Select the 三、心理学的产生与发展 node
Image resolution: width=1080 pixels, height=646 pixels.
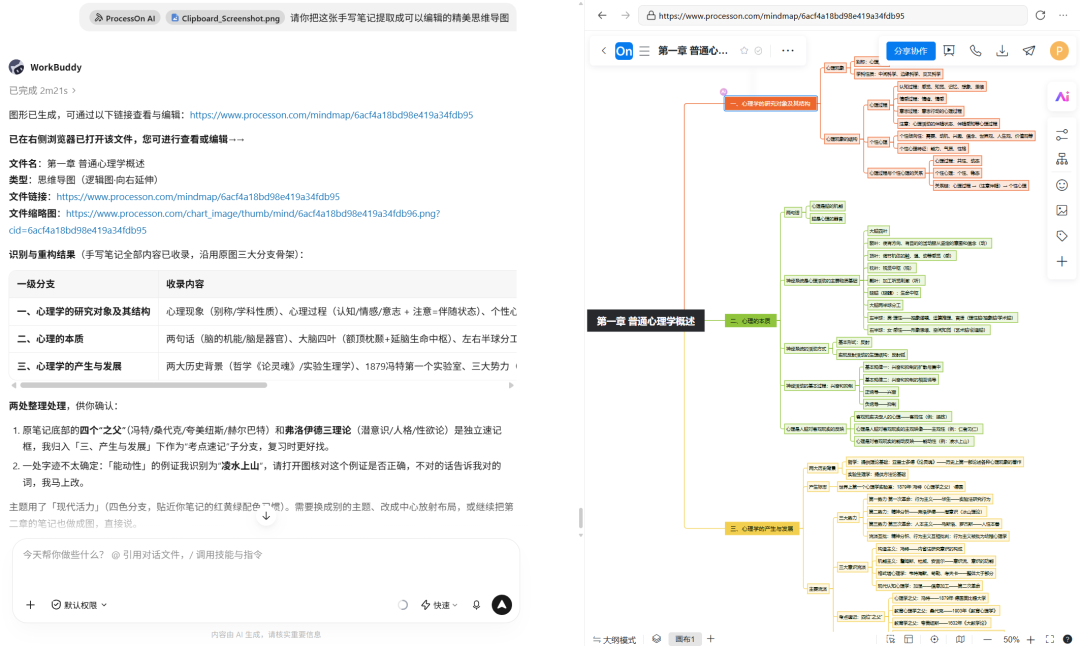pyautogui.click(x=762, y=529)
